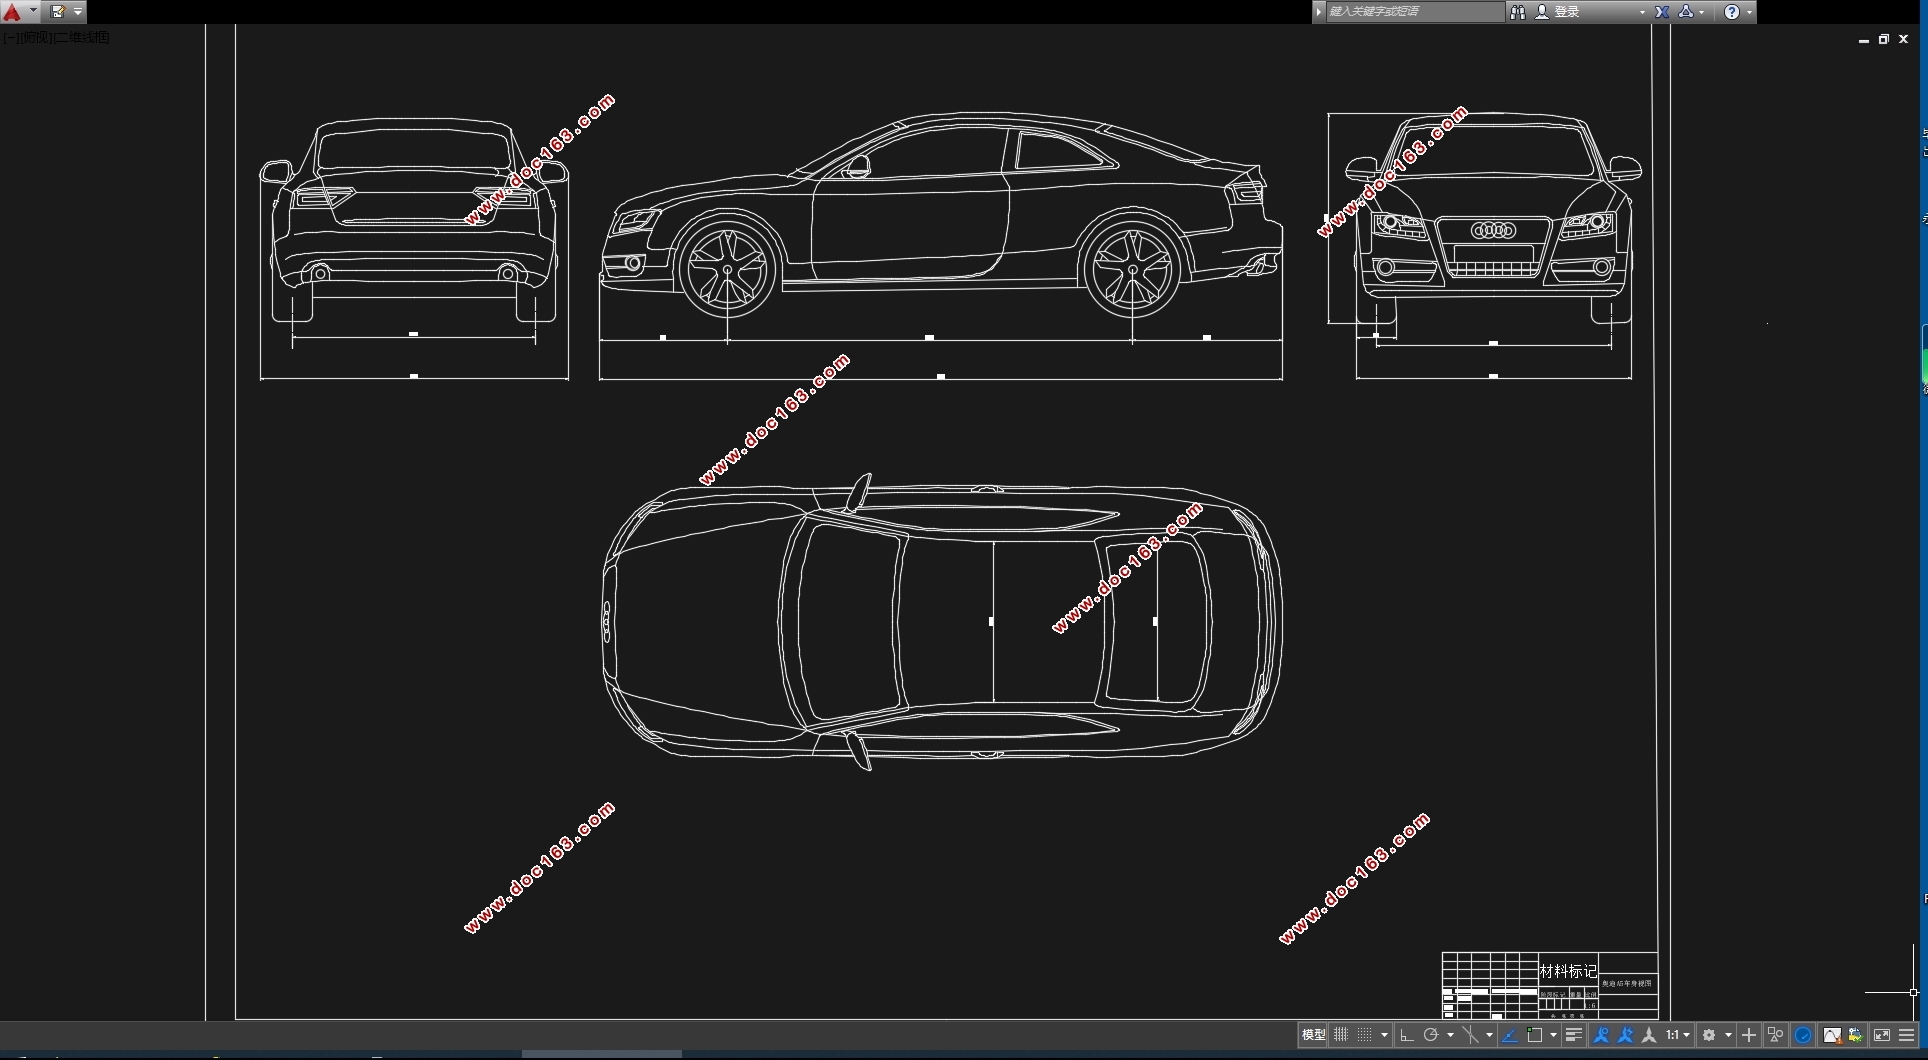Image resolution: width=1928 pixels, height=1060 pixels.
Task: Toggle clean screen mode icon
Action: click(1882, 1035)
